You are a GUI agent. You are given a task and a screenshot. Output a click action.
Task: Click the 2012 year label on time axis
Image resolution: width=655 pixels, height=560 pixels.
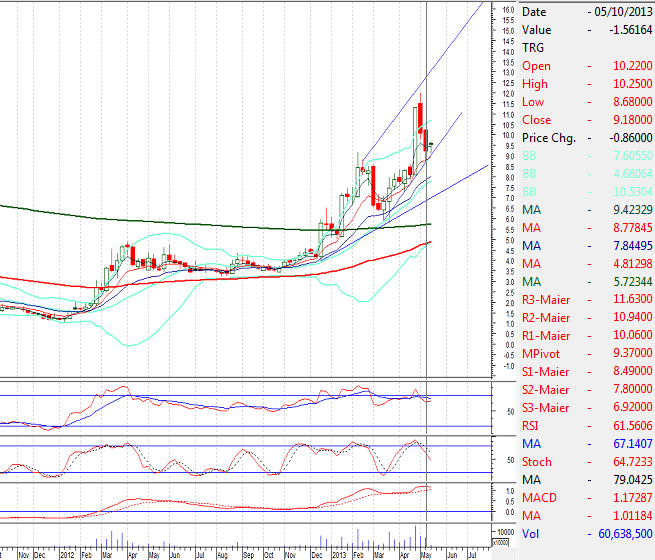click(67, 553)
